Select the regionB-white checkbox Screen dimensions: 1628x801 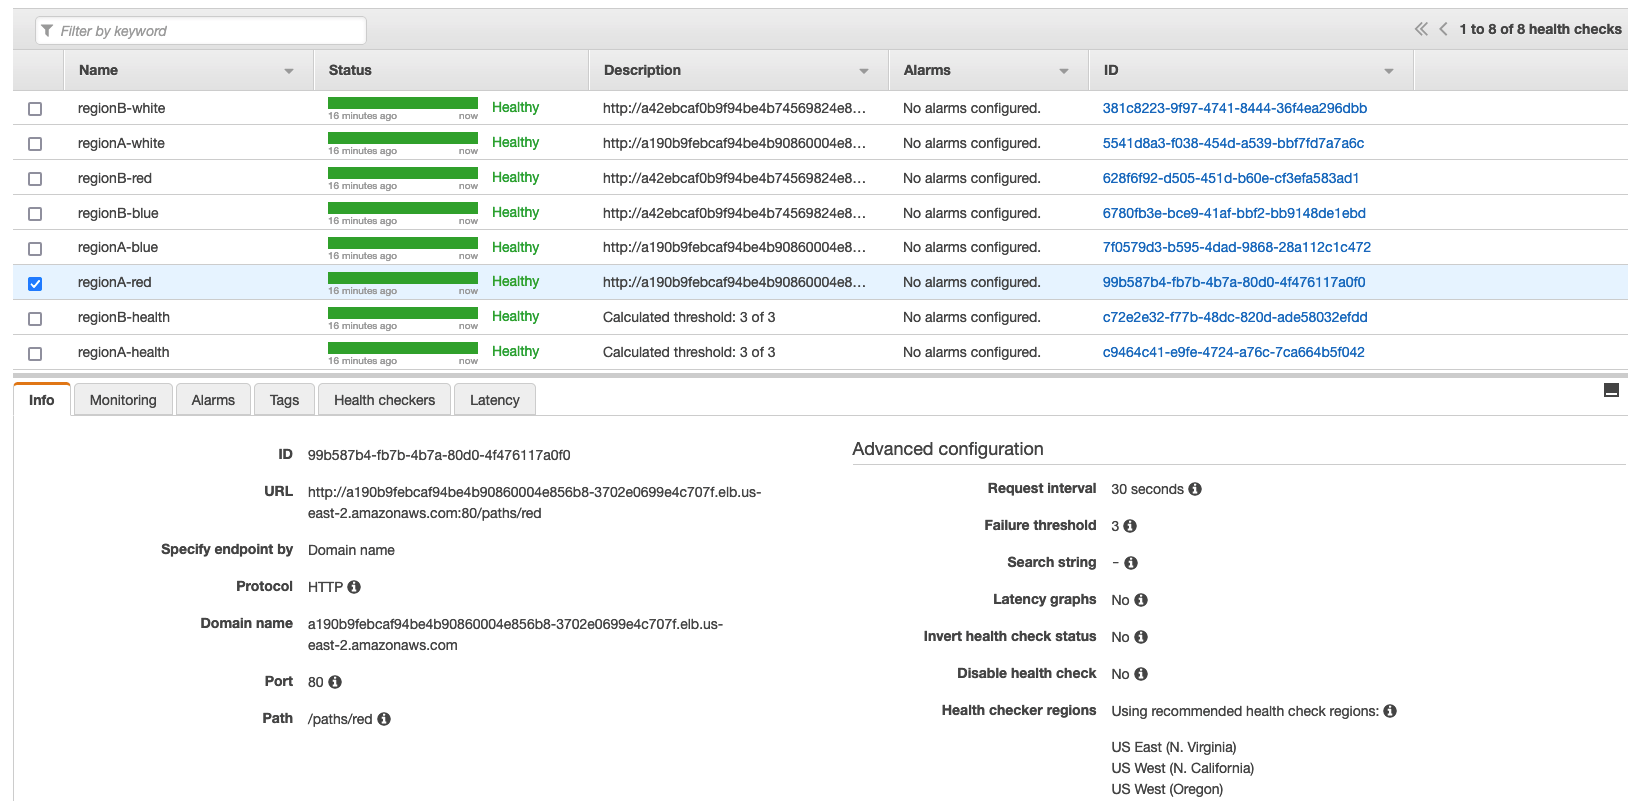click(x=35, y=109)
